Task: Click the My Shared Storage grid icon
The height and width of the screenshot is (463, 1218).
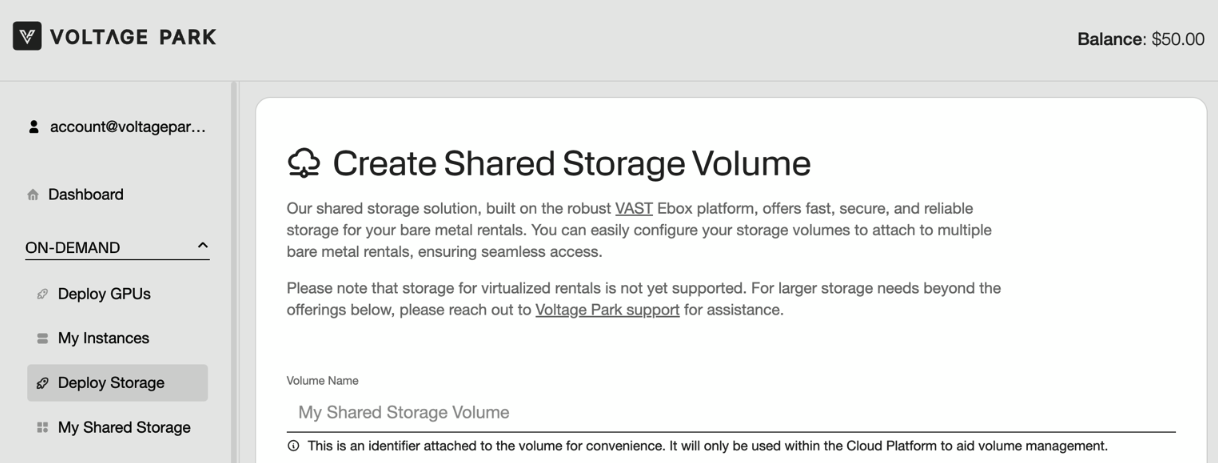Action: [x=42, y=428]
